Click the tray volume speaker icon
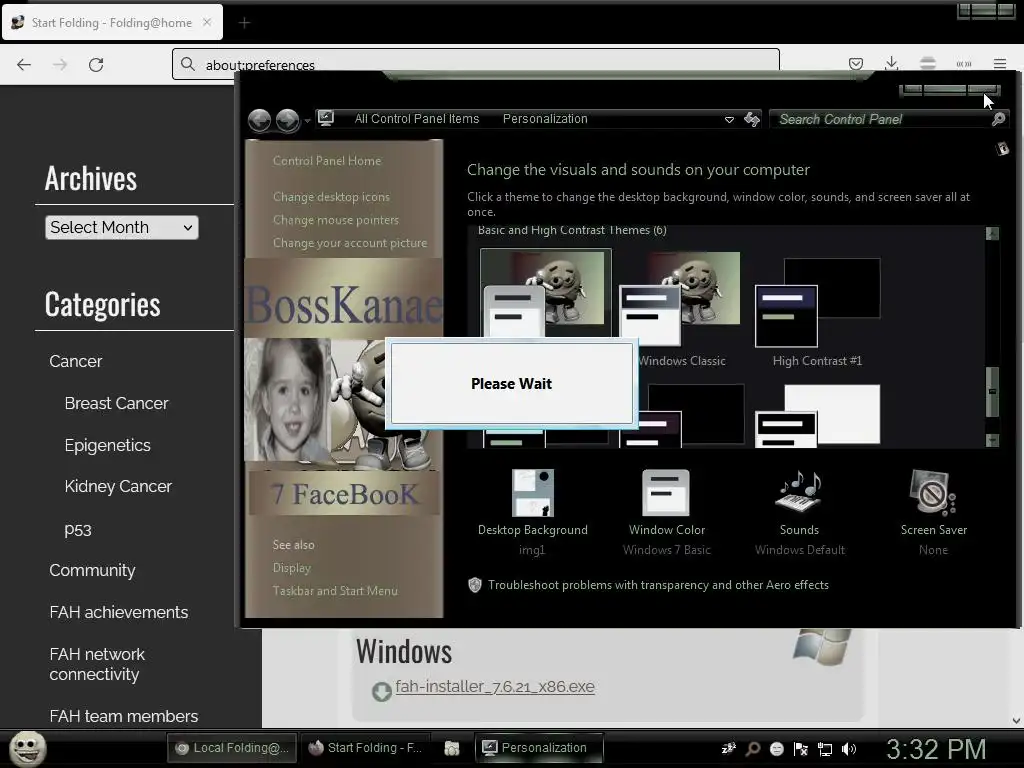The image size is (1024, 768). pos(849,749)
